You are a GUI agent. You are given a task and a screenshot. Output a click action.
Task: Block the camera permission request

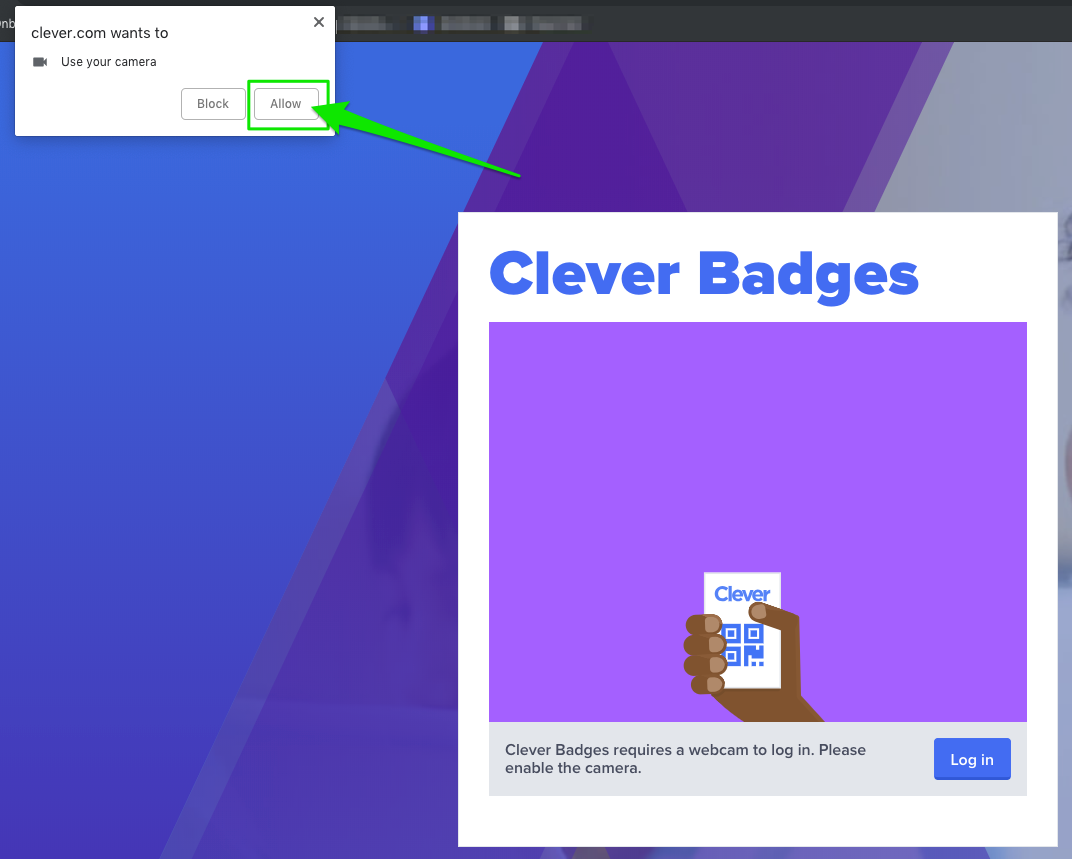pyautogui.click(x=212, y=103)
